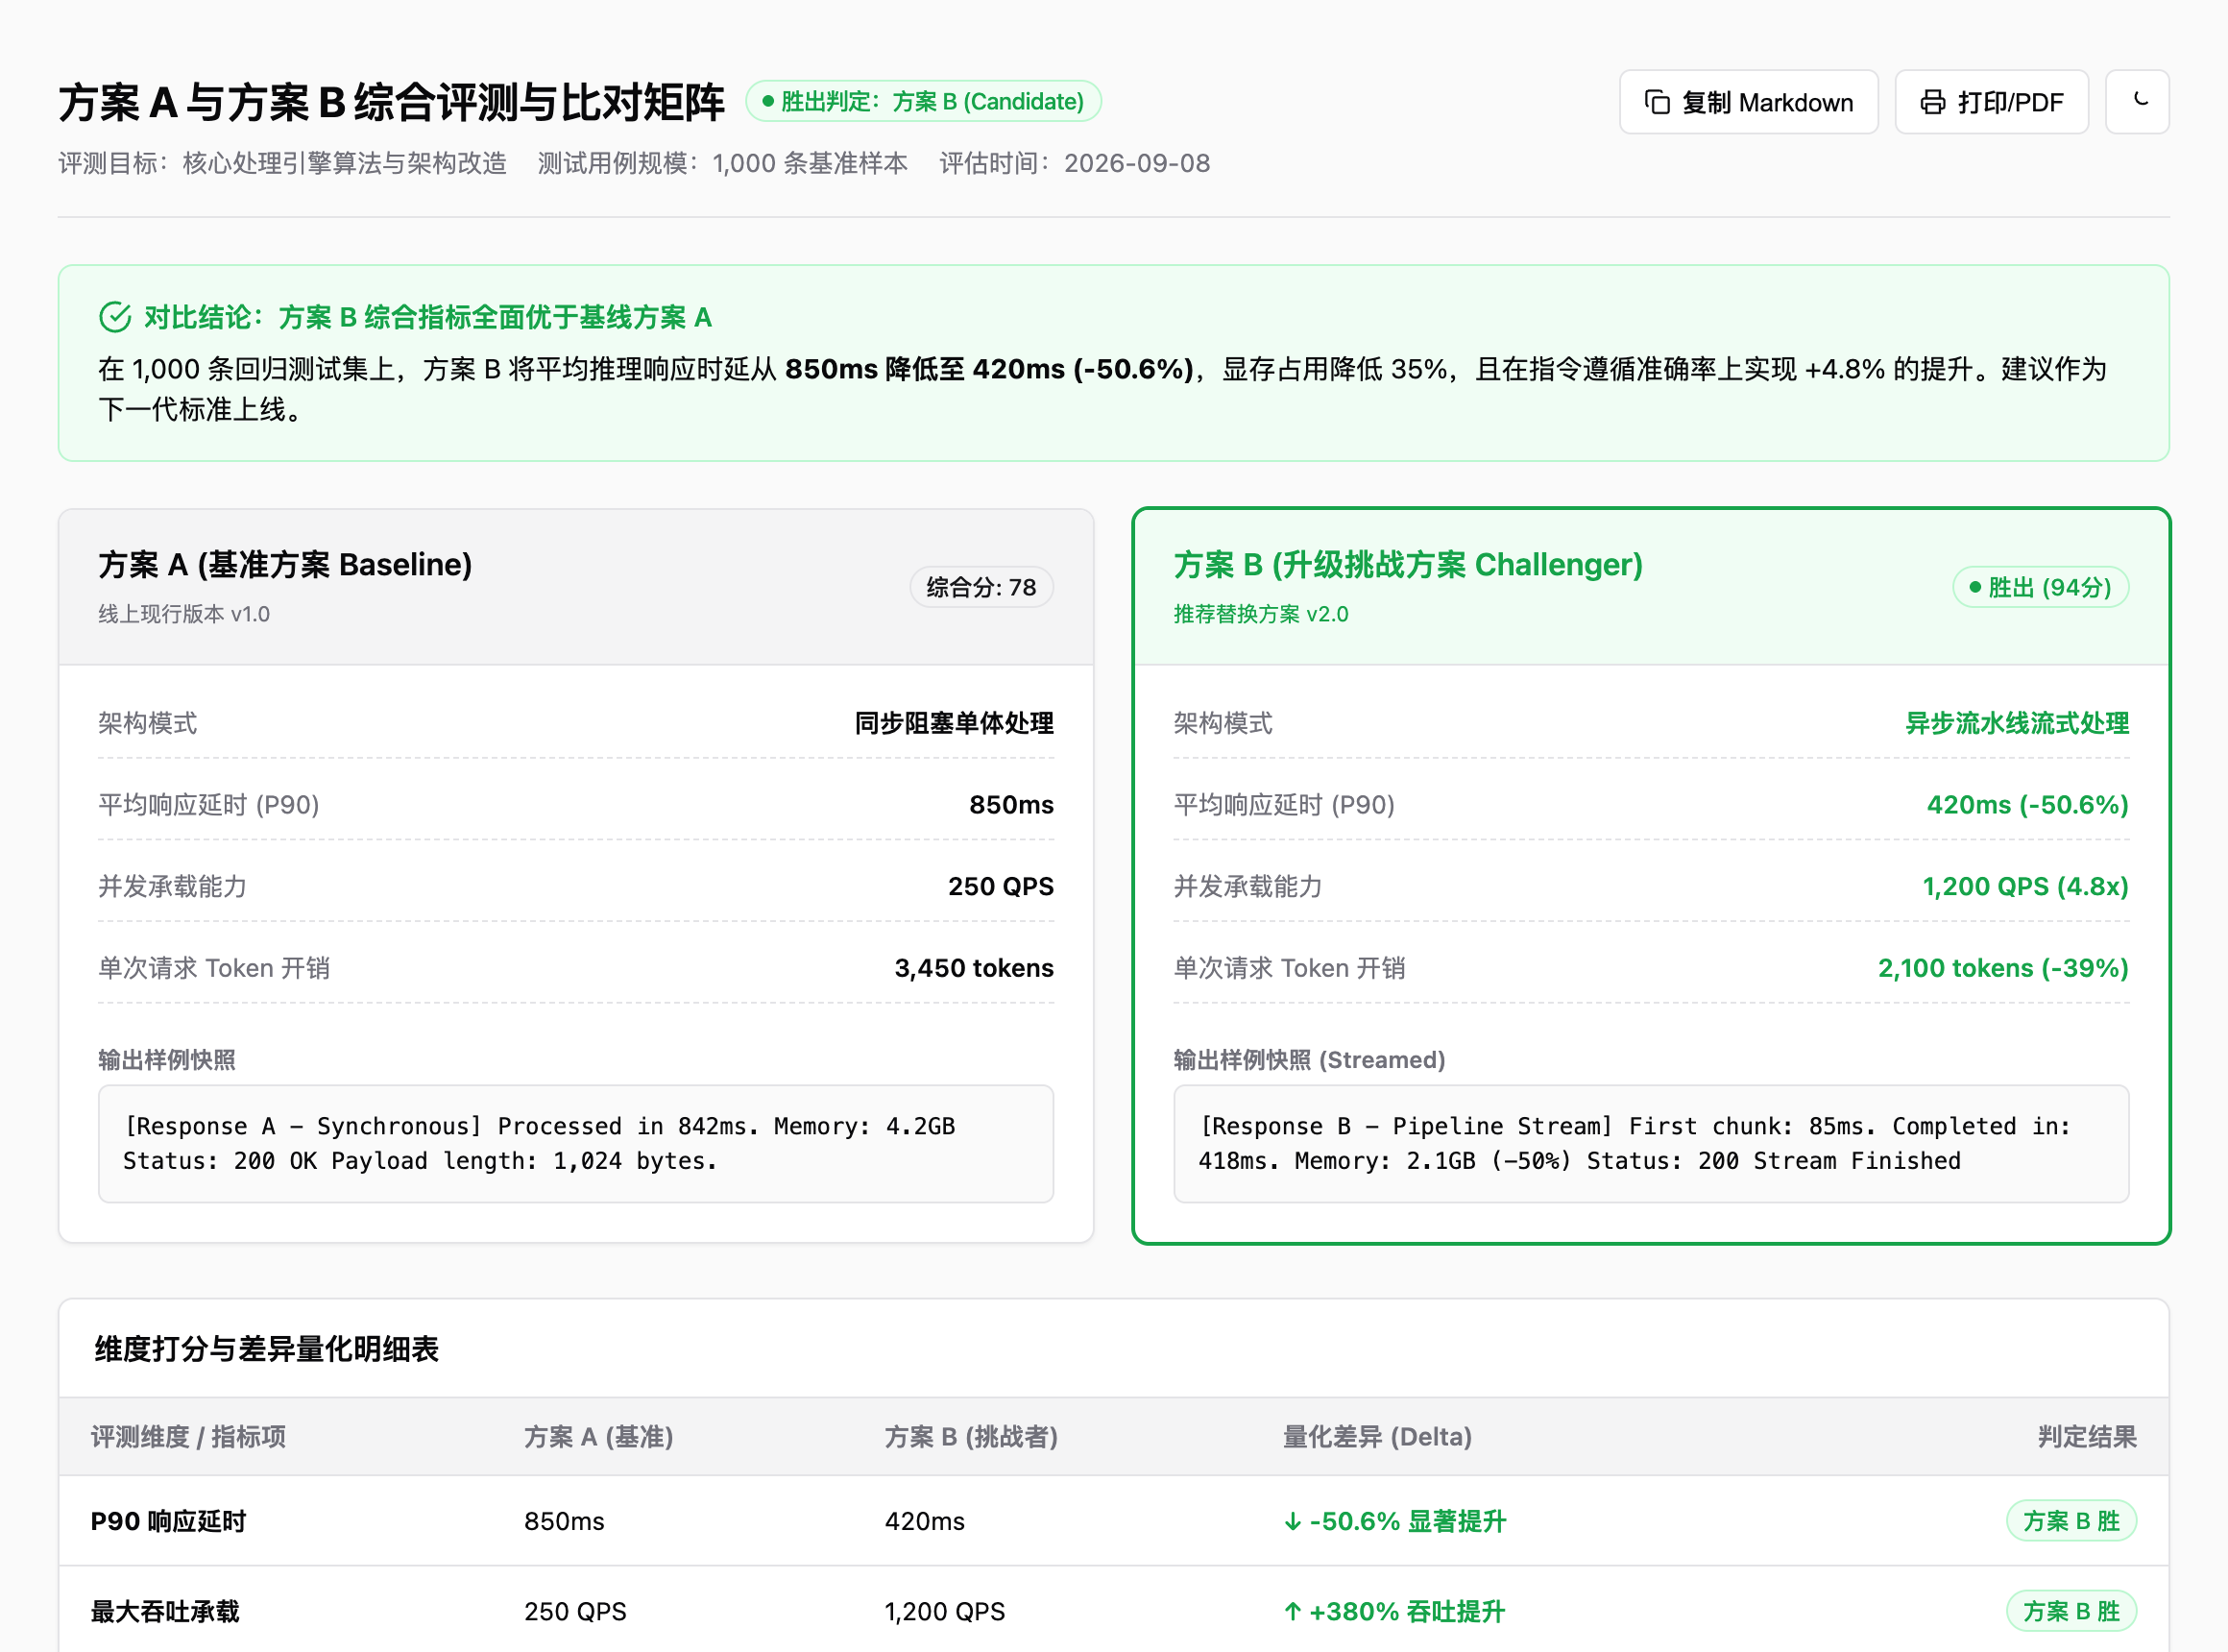Click the 评测维度 / 指标项 column header

pos(188,1437)
